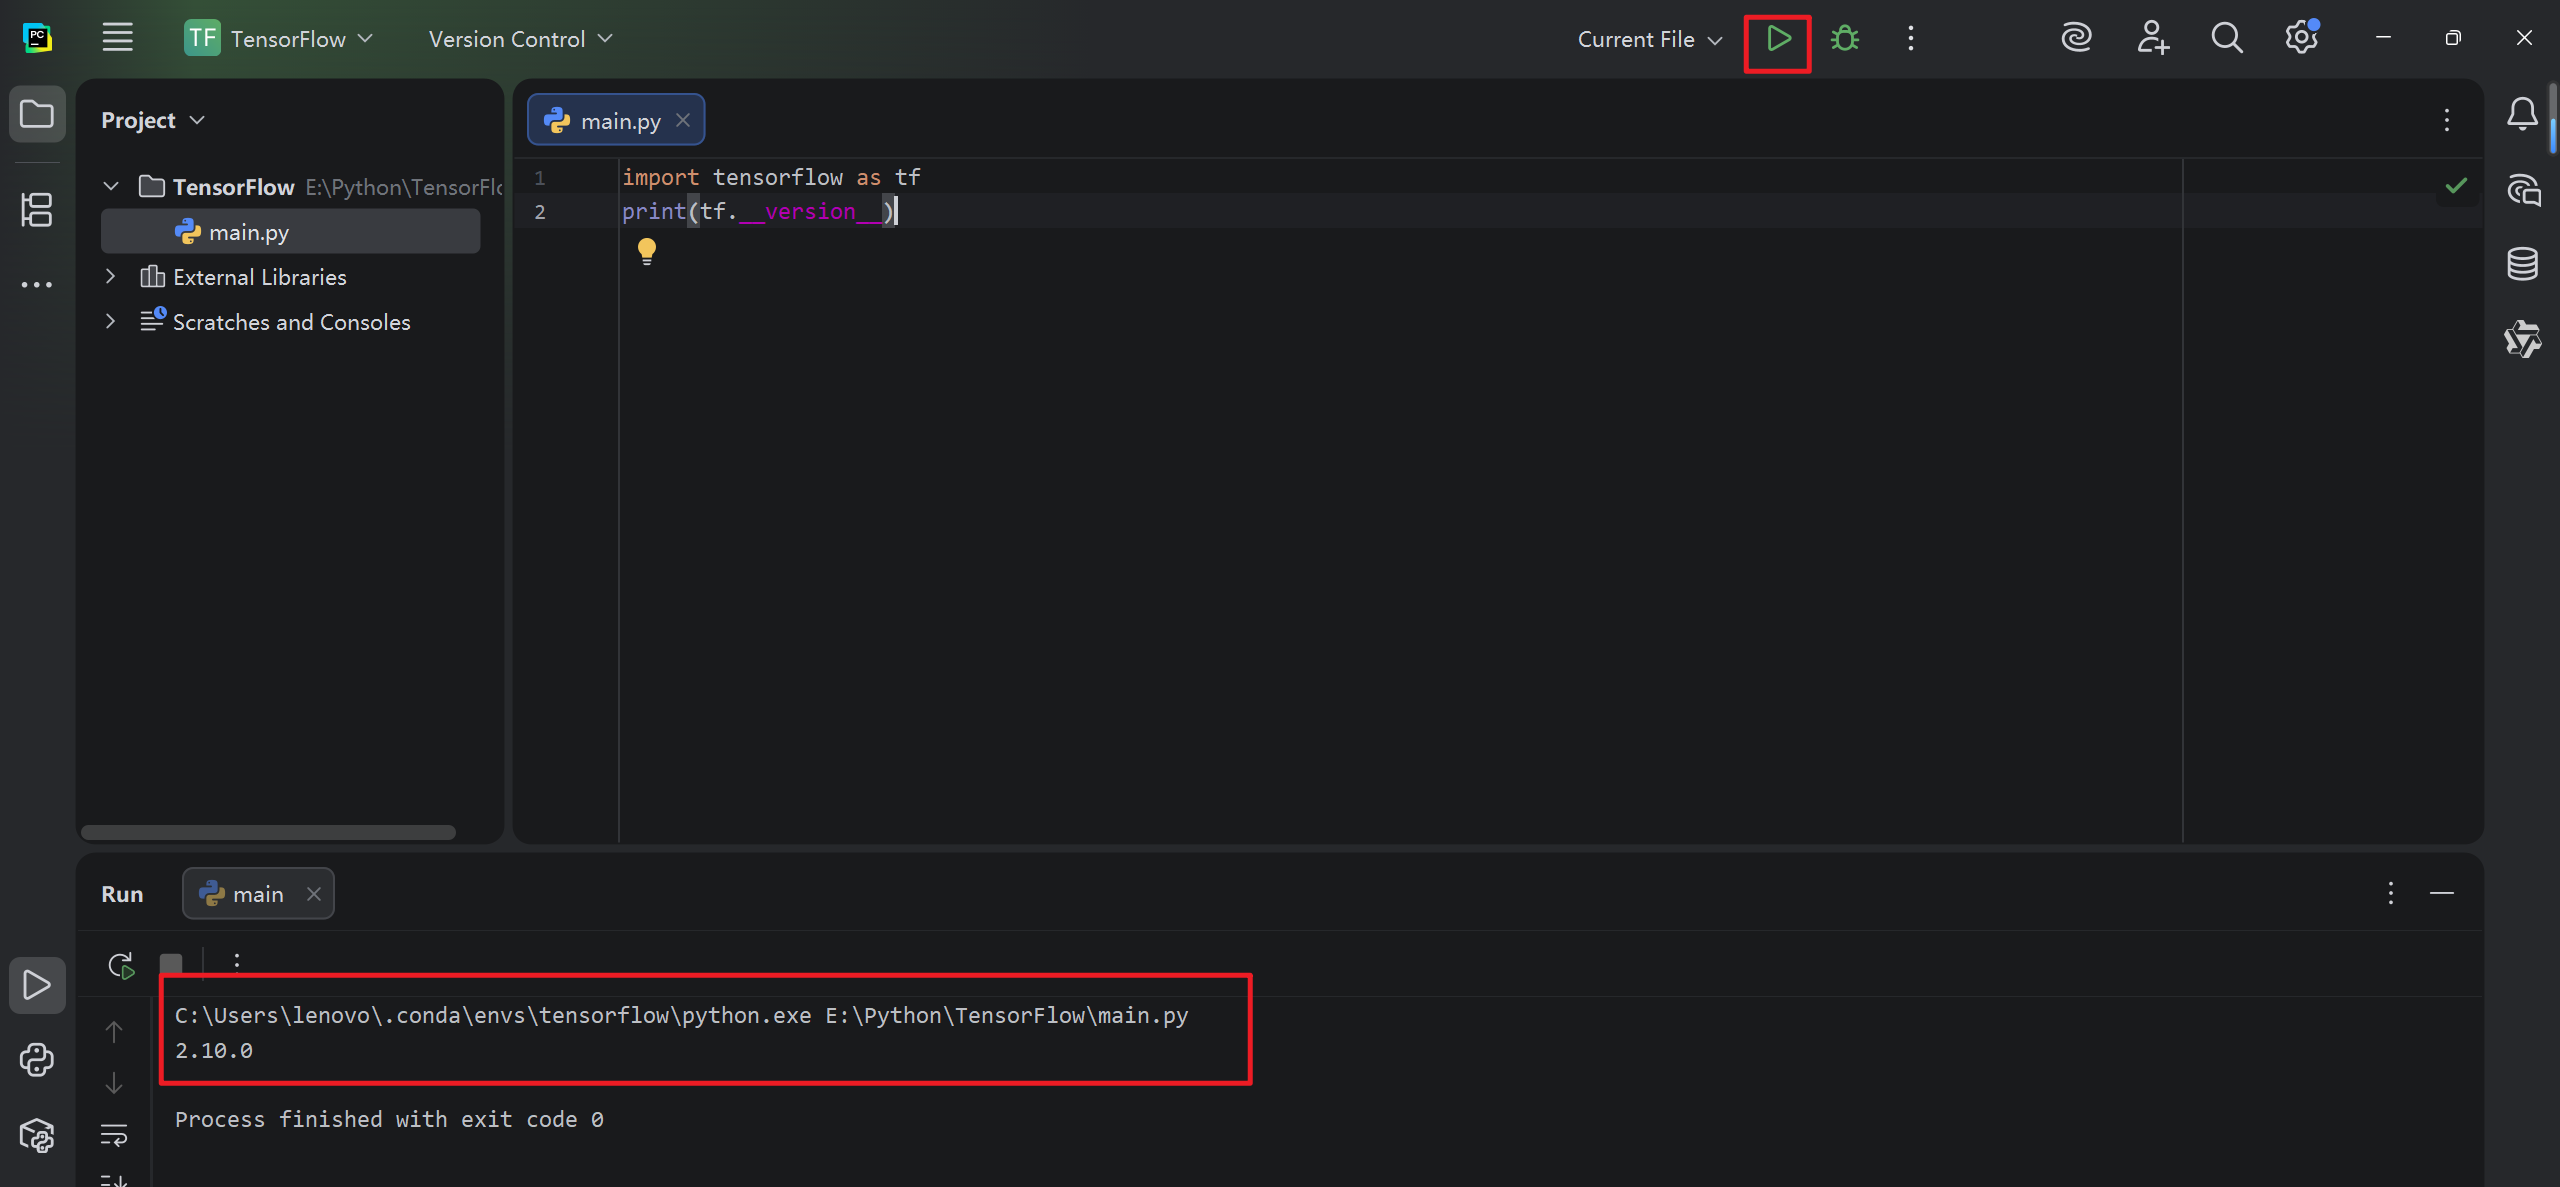Toggle the Project tool window folder icon
The image size is (2560, 1187).
[x=37, y=114]
